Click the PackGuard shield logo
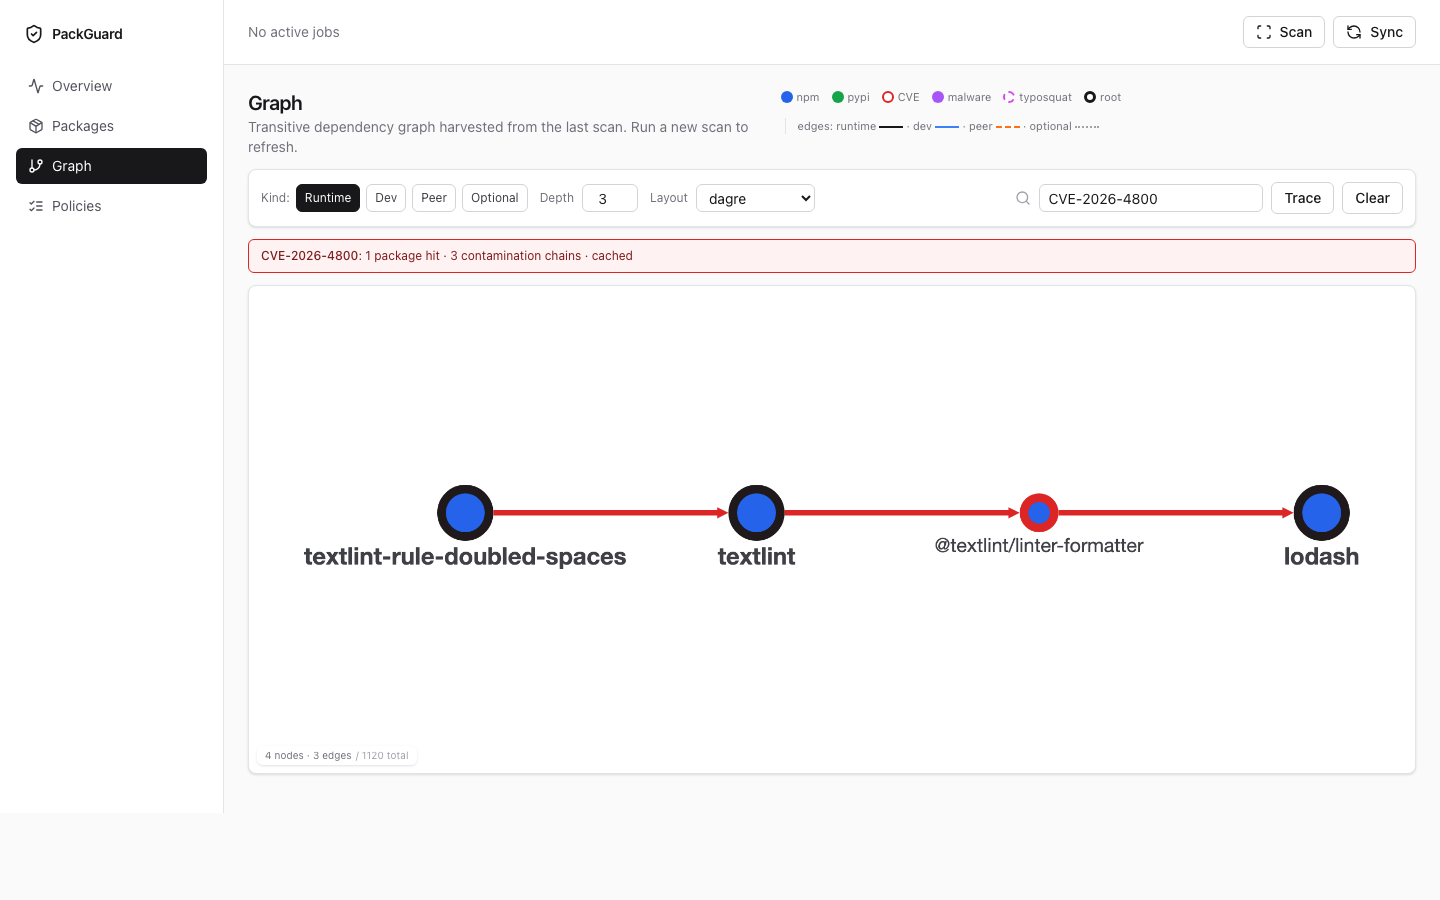1440x900 pixels. 33,33
